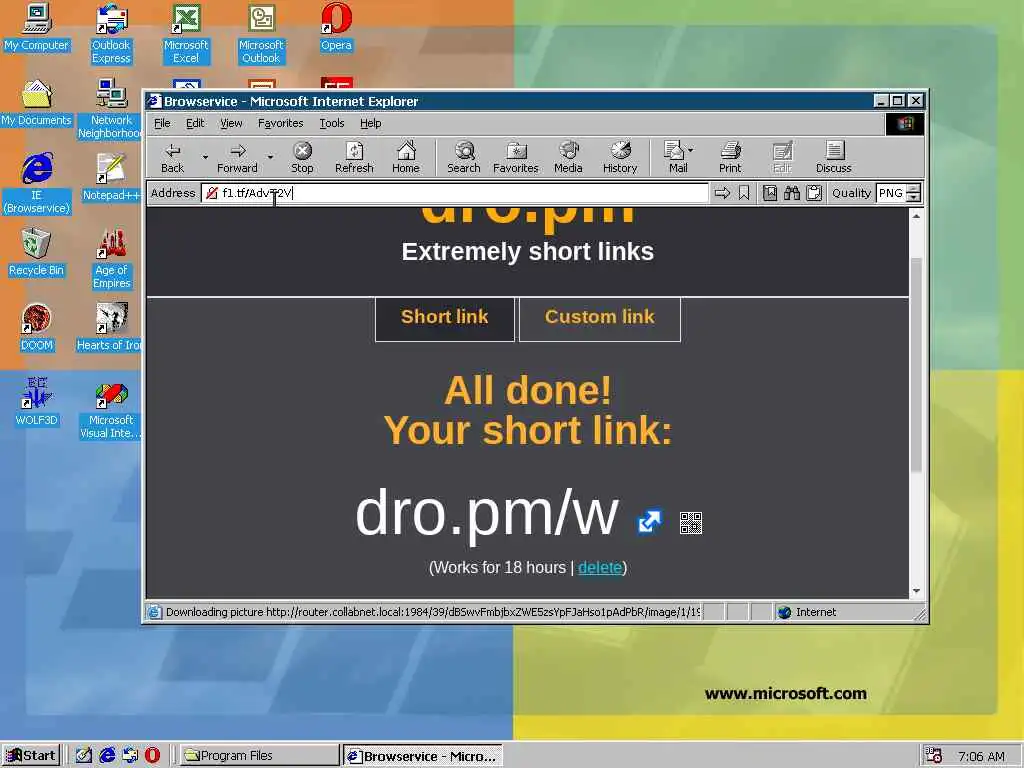
Task: Click the binoculars find icon
Action: (x=792, y=193)
